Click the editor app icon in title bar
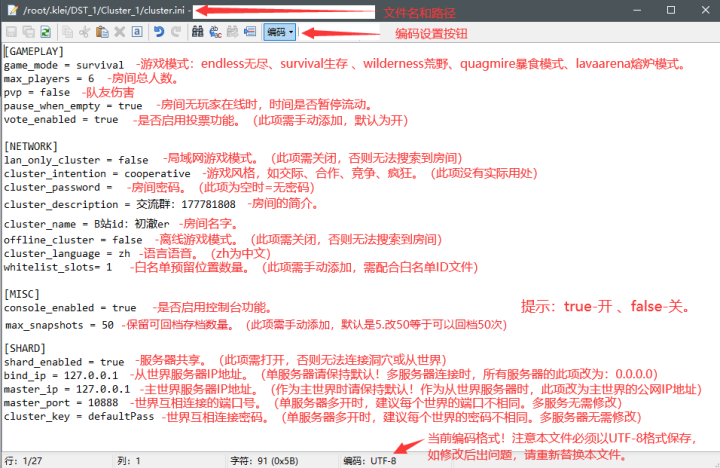 click(12, 10)
